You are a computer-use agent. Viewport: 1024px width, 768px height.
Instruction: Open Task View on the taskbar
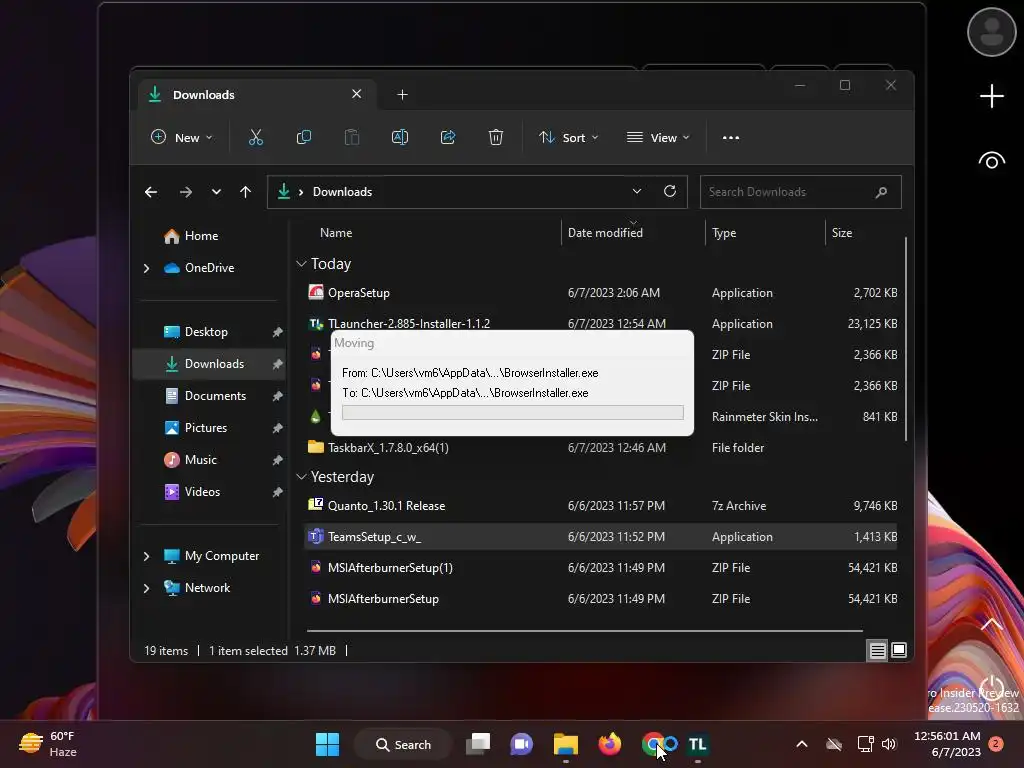click(478, 744)
